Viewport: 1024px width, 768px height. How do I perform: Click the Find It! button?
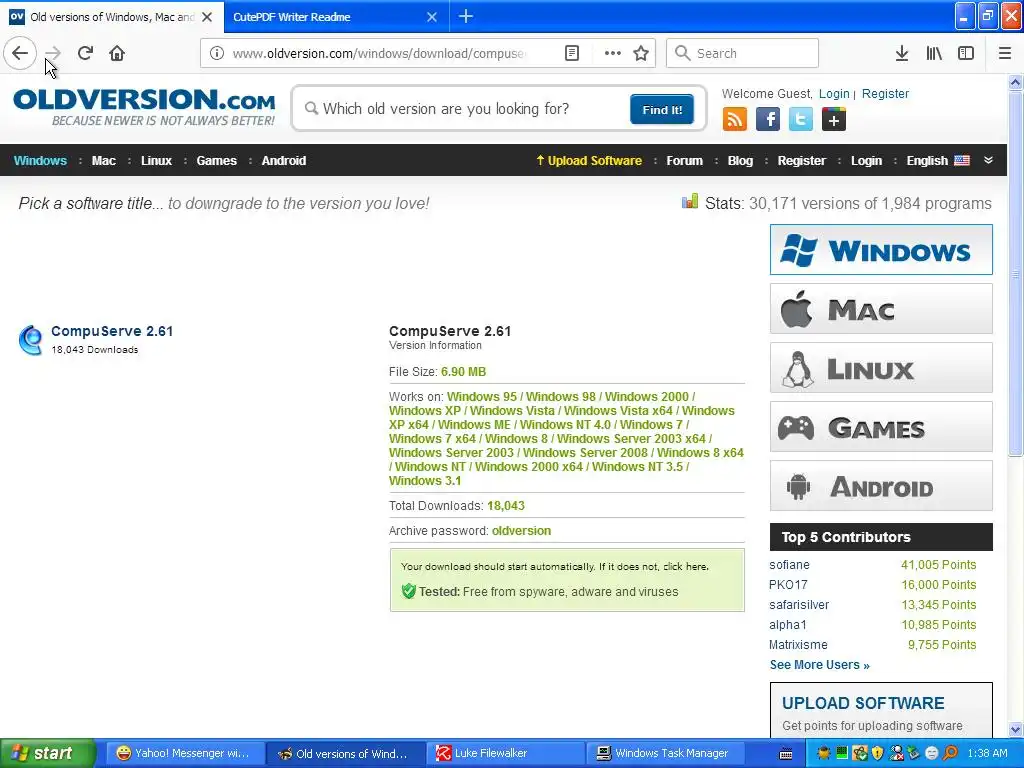tap(662, 109)
